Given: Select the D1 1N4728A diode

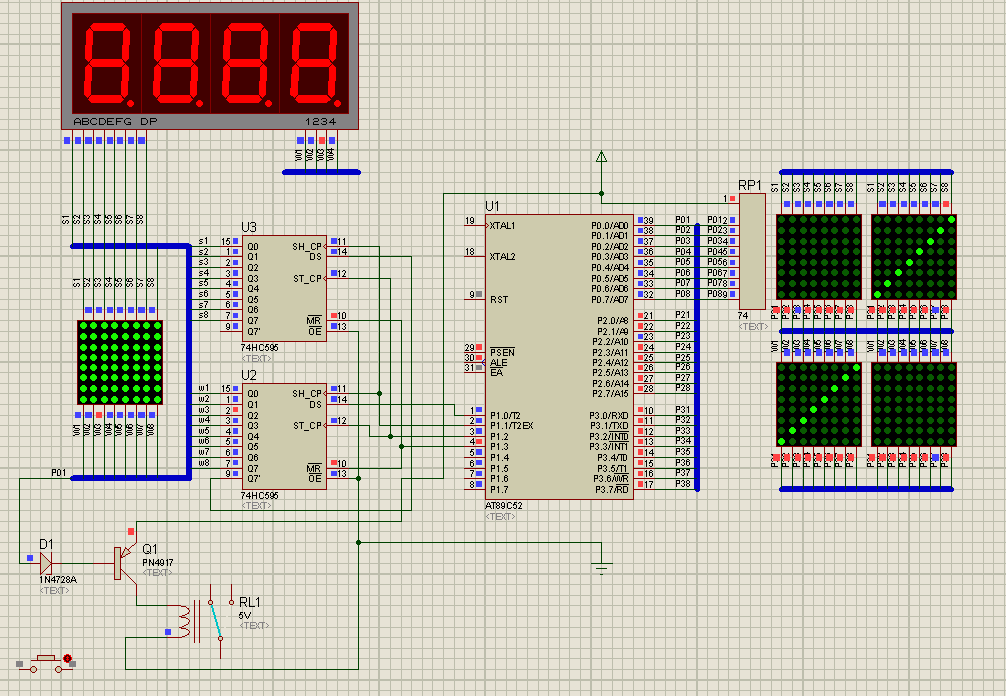Looking at the screenshot, I should [46, 564].
